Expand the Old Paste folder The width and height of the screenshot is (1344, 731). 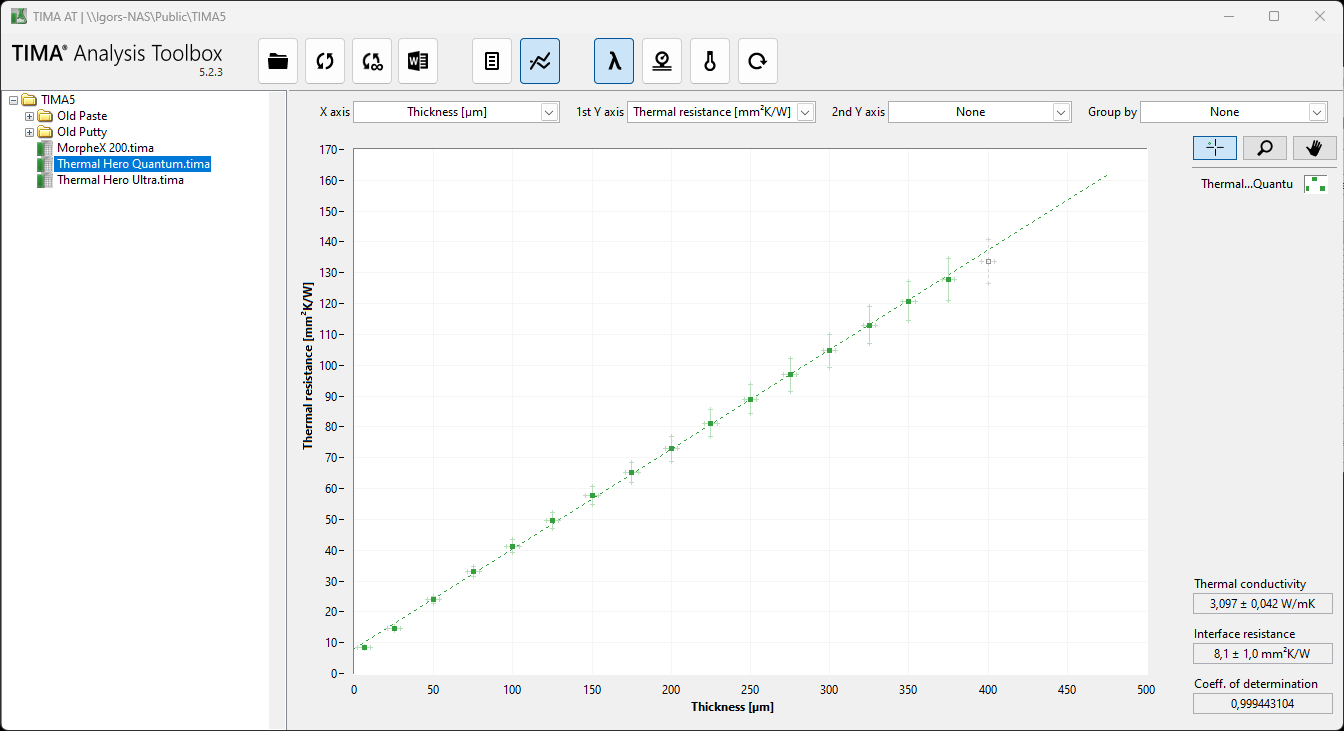[29, 116]
